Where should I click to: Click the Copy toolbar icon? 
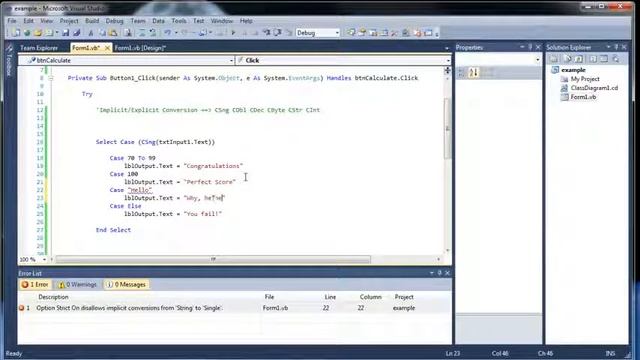click(102, 33)
